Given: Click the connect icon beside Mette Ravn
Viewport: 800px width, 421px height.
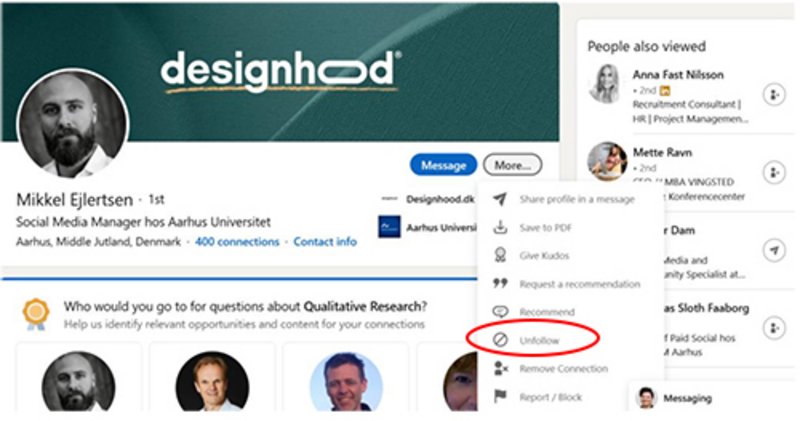Looking at the screenshot, I should click(774, 172).
